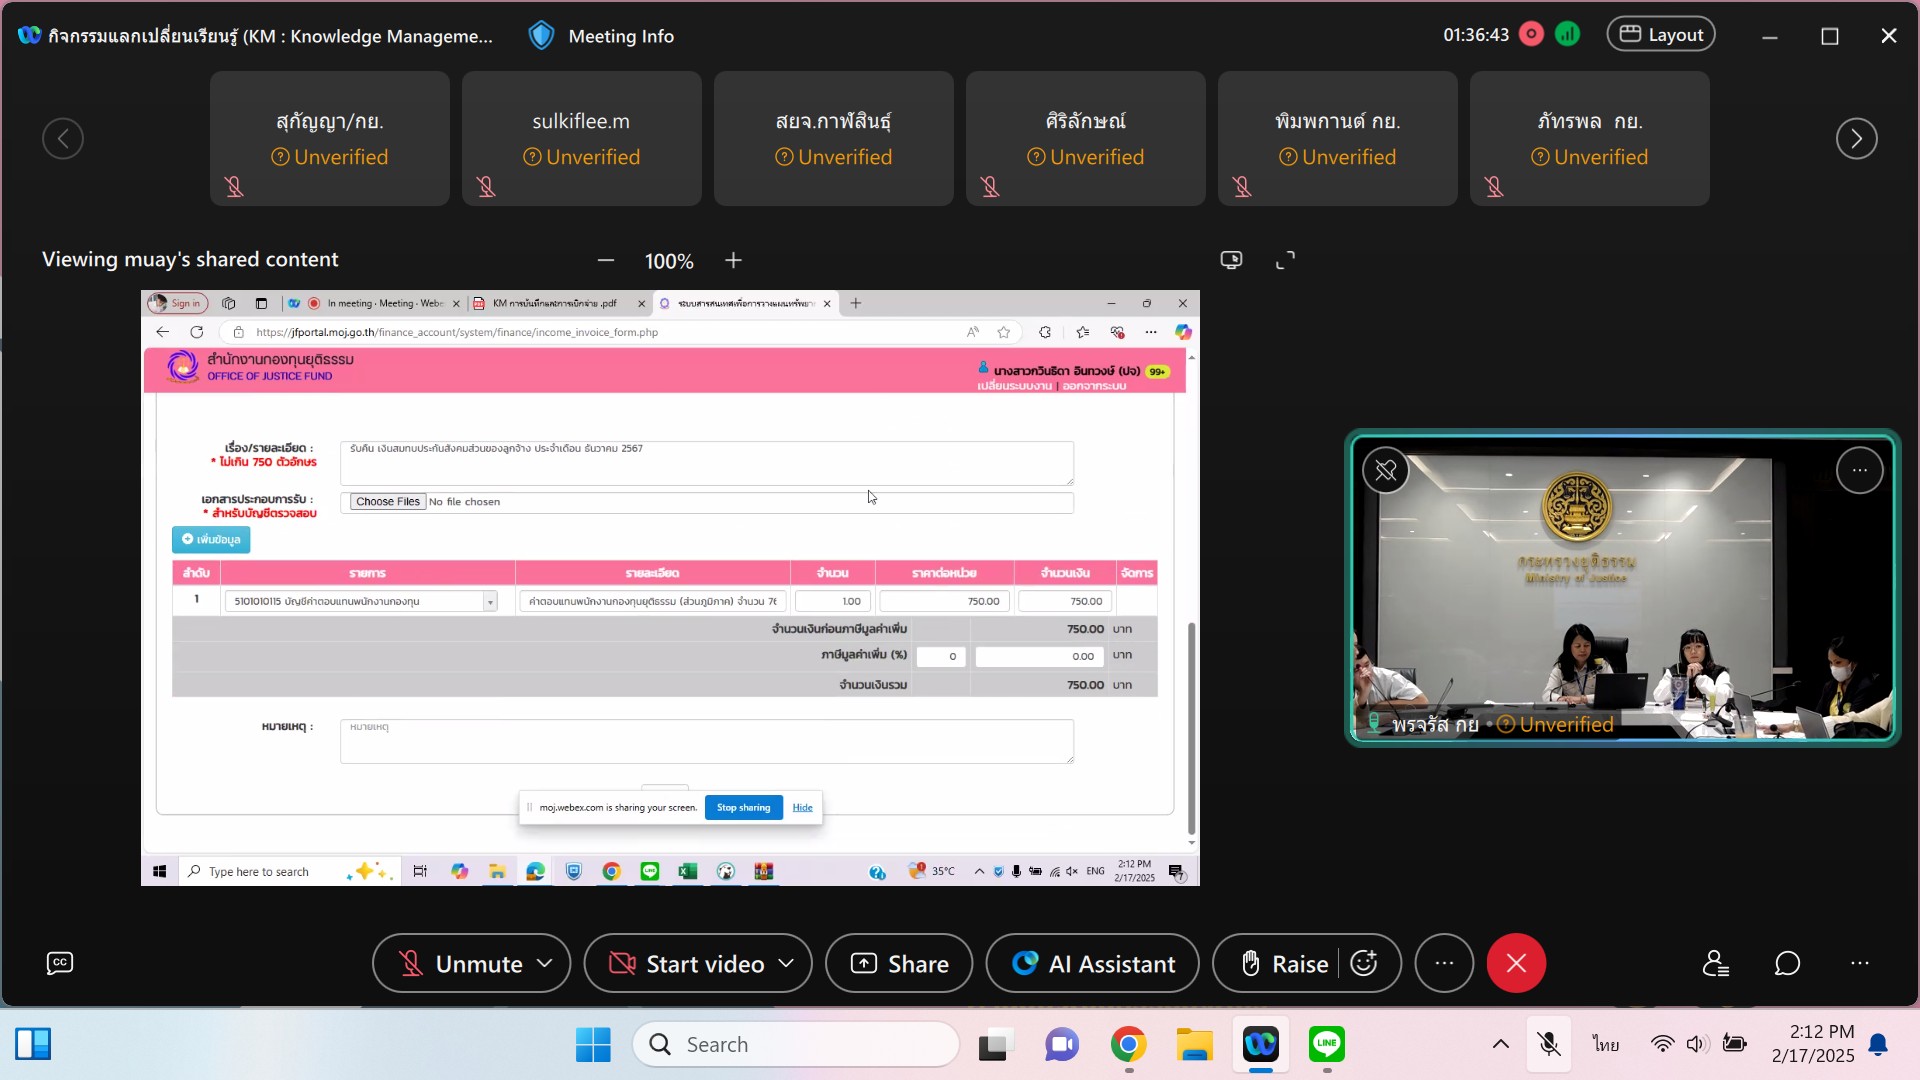Toggle Raise hand
Image resolution: width=1920 pixels, height=1080 pixels.
click(1284, 963)
